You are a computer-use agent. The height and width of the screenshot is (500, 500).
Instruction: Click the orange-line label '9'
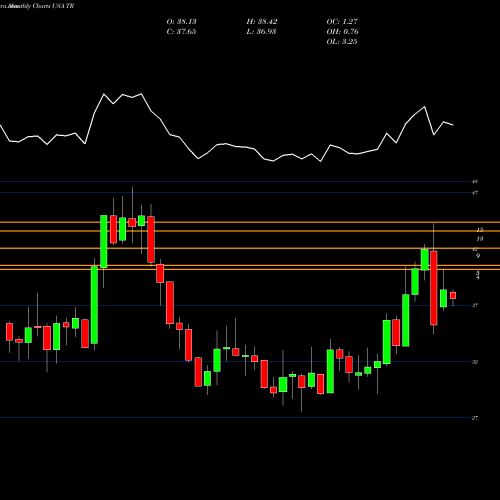pyautogui.click(x=478, y=256)
